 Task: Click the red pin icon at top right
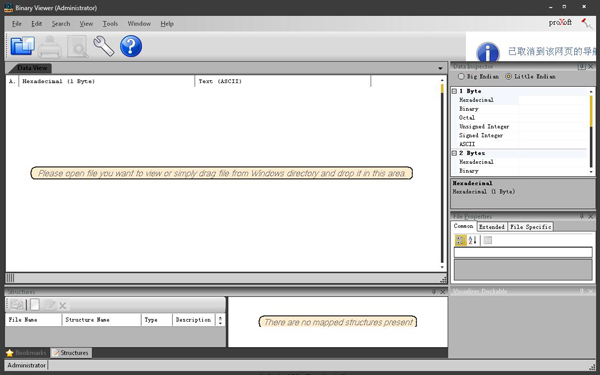pyautogui.click(x=587, y=23)
